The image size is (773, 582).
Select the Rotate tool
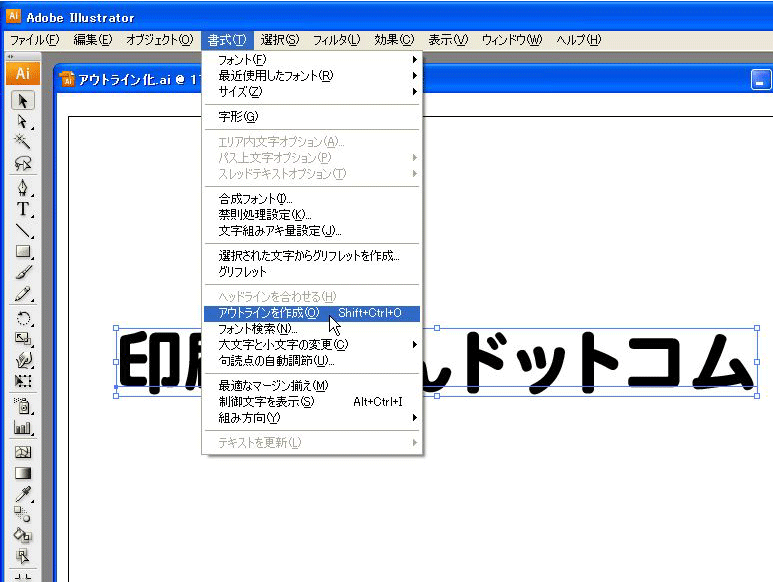(22, 319)
